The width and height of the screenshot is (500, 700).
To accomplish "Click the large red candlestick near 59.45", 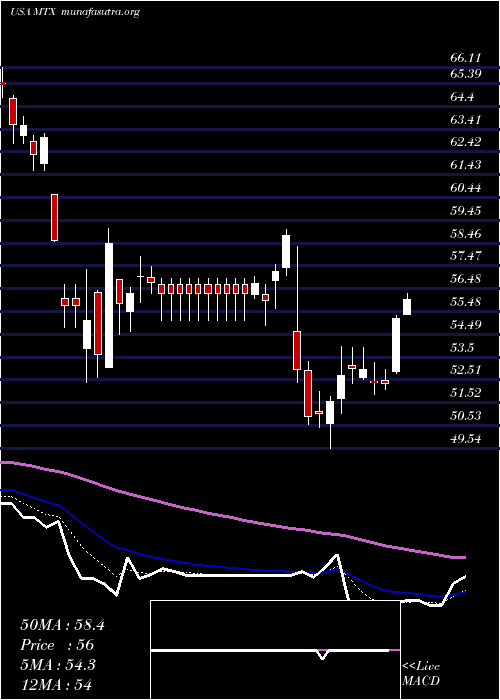I will [54, 218].
